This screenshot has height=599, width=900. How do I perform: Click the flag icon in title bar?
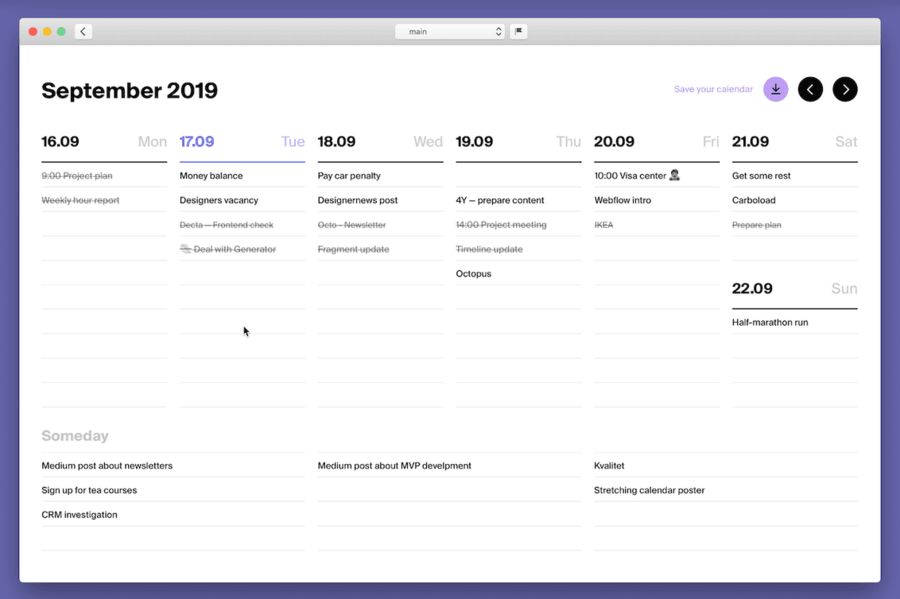click(x=518, y=32)
